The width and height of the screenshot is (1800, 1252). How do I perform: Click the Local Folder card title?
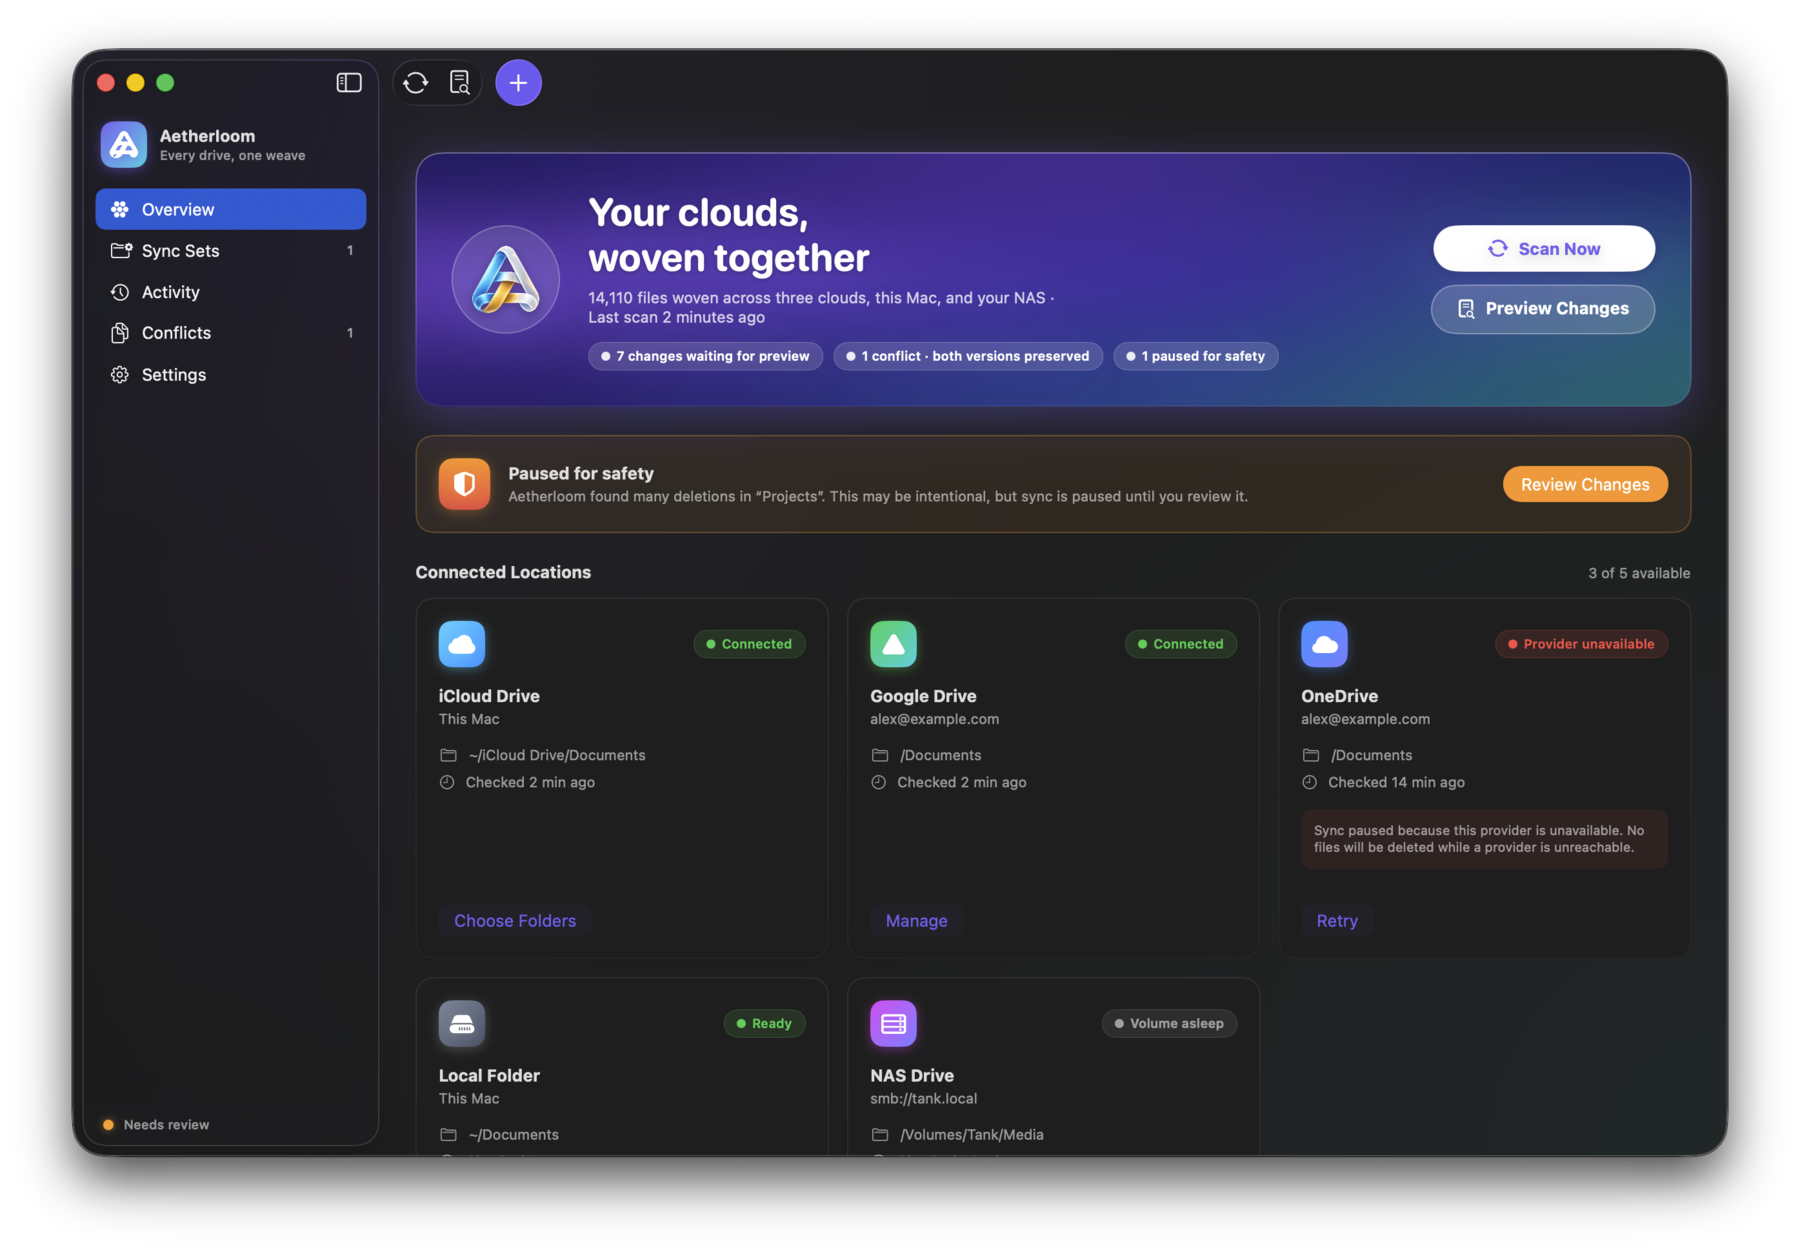[x=489, y=1075]
